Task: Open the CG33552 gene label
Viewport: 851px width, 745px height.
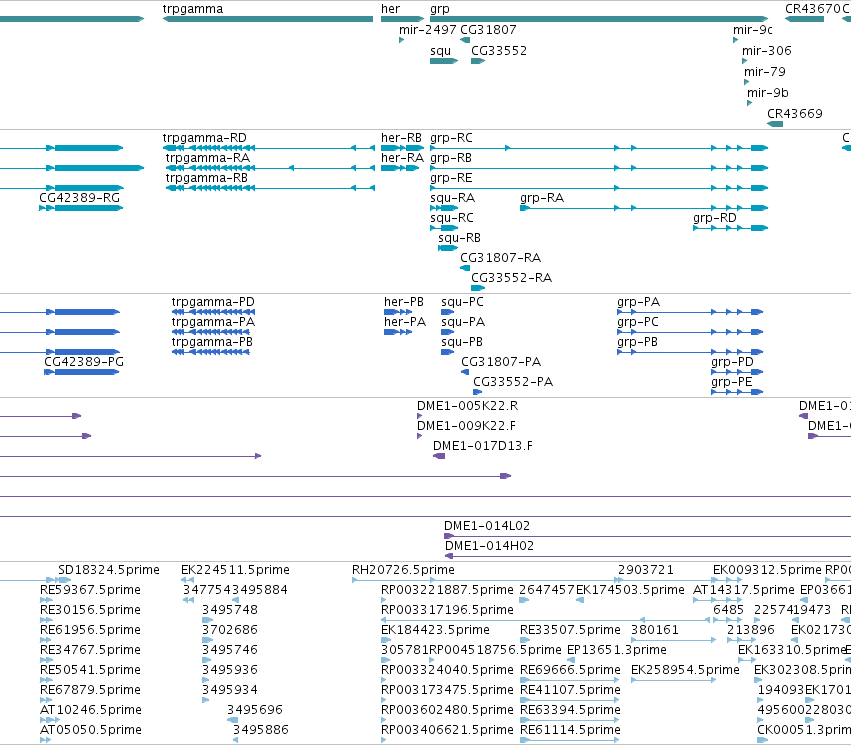Action: [499, 50]
